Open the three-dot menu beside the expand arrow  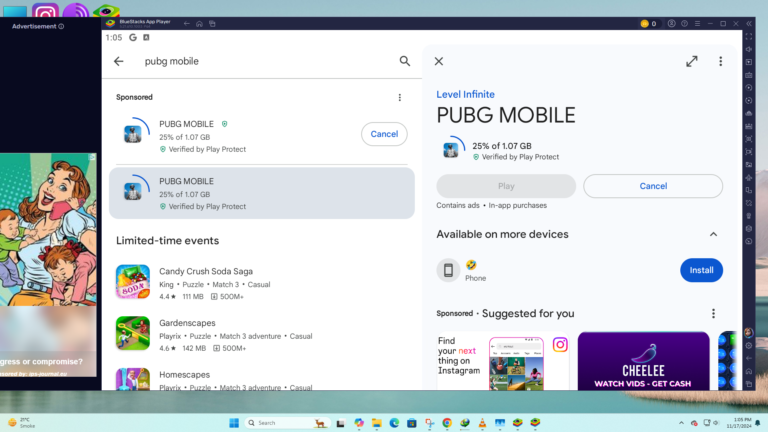click(x=720, y=61)
